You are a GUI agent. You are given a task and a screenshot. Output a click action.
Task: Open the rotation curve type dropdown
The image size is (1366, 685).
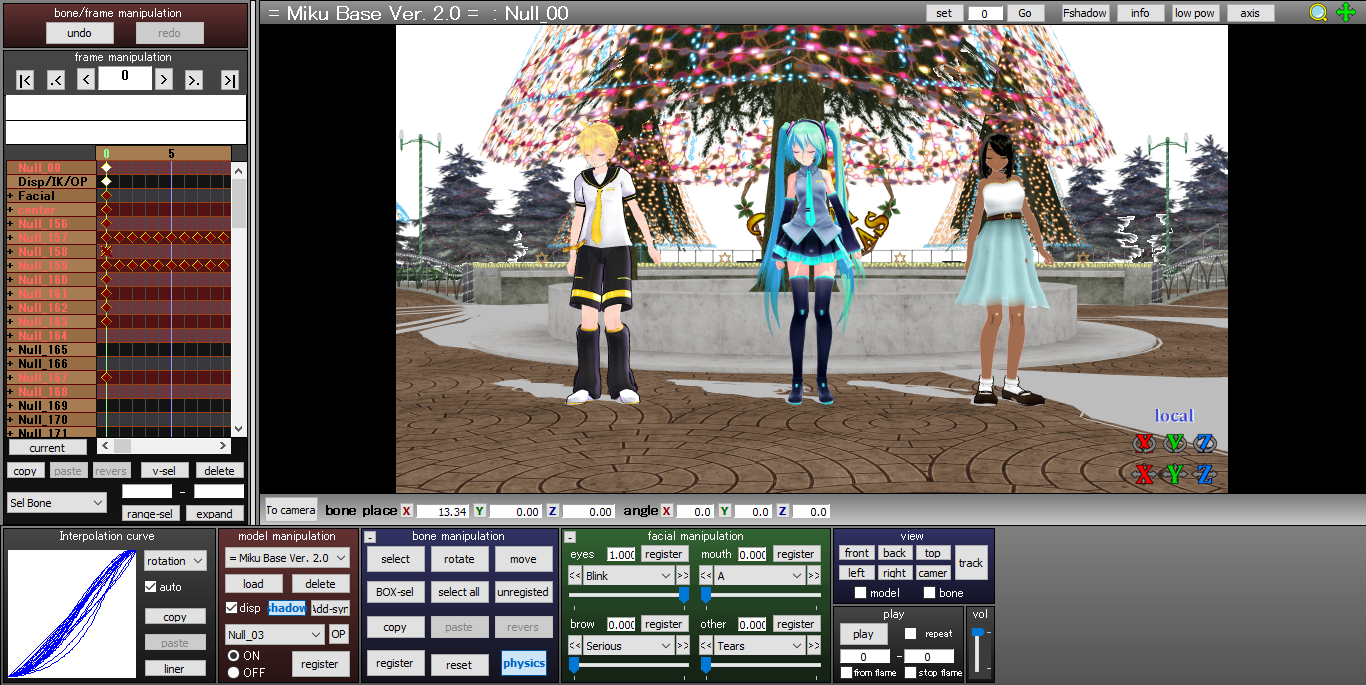pyautogui.click(x=175, y=560)
